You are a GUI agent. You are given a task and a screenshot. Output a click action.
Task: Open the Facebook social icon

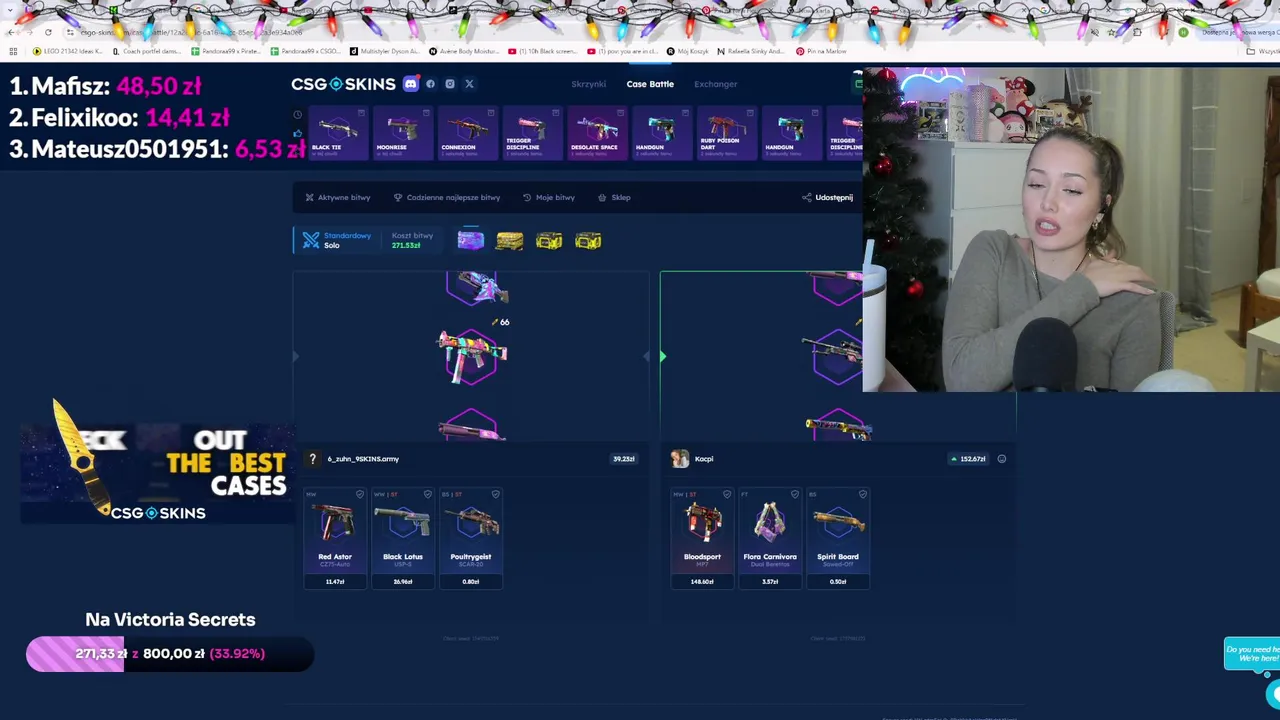pos(431,84)
